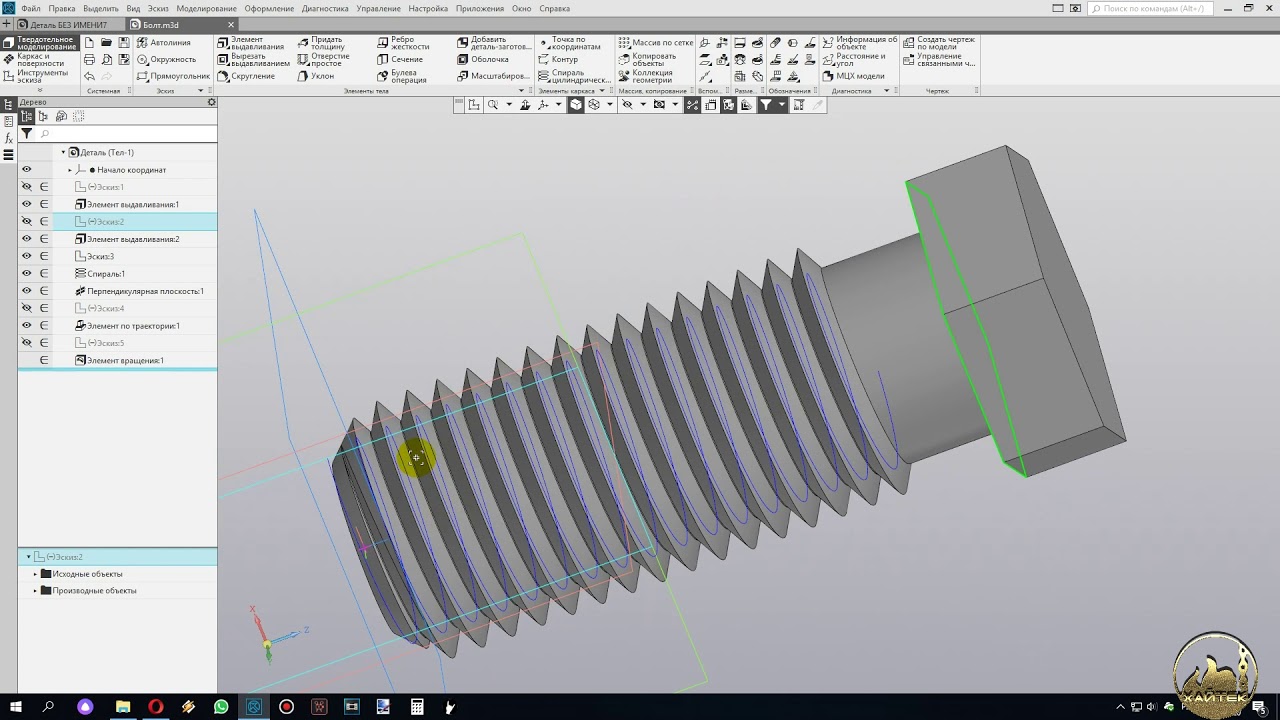Collapse the Деталь (Тел-1) tree node
The width and height of the screenshot is (1280, 720).
coord(63,152)
